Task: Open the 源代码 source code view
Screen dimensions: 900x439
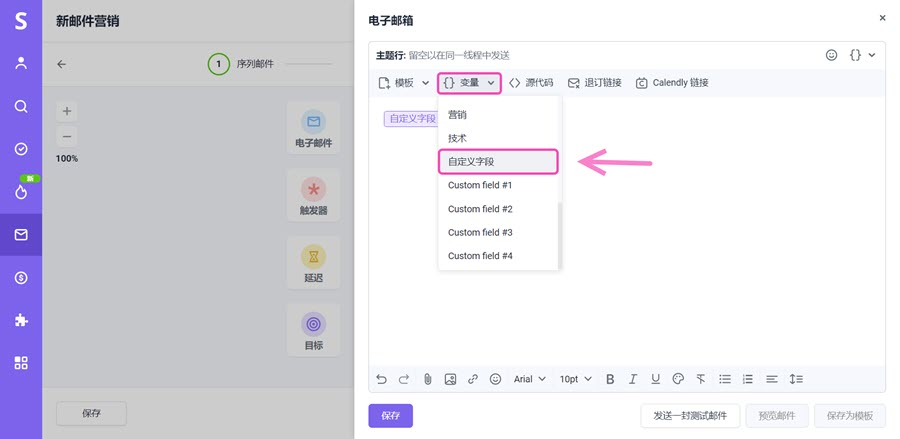Action: [x=531, y=83]
